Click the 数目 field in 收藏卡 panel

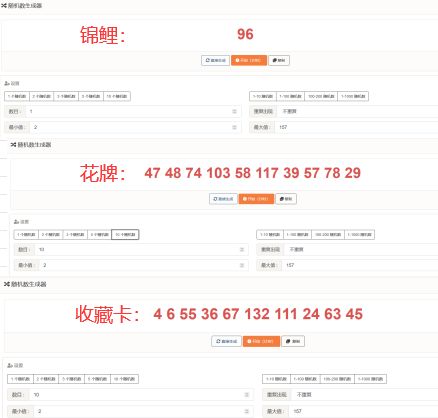click(x=141, y=395)
